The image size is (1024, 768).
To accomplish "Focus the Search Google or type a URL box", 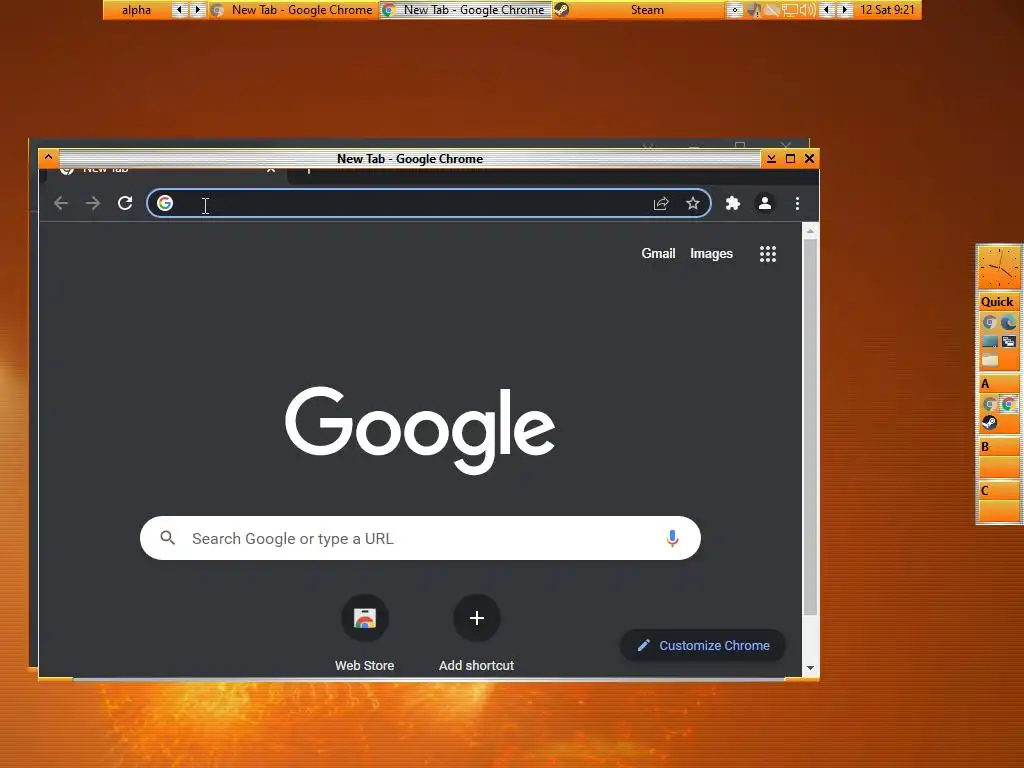I will point(421,538).
